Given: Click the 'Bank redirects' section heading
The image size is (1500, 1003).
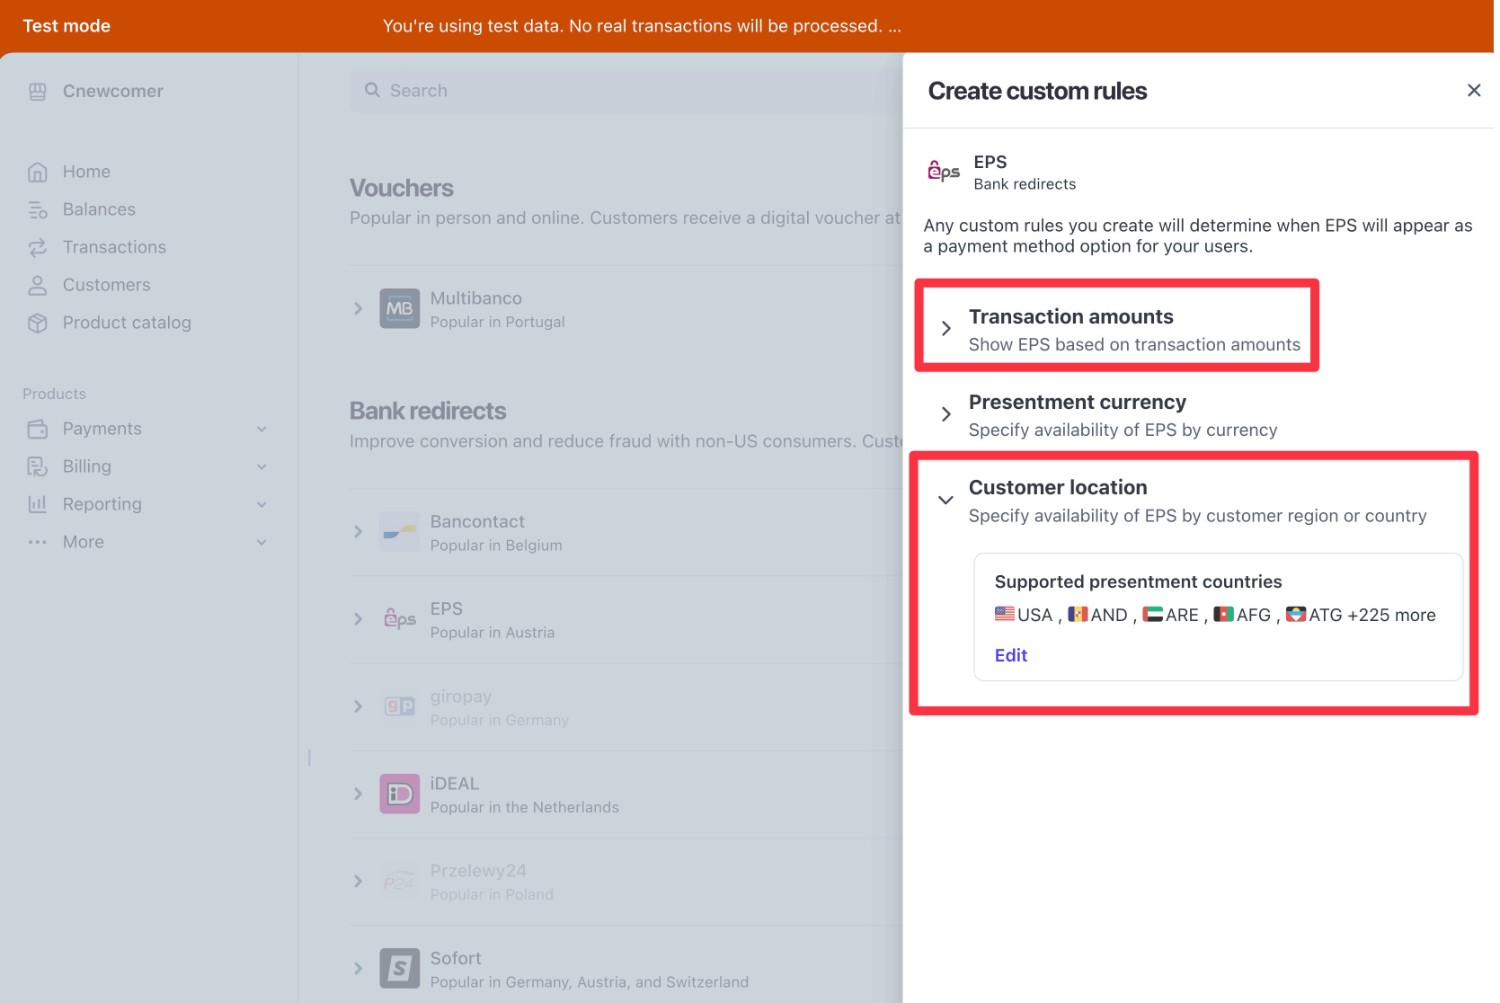Looking at the screenshot, I should click(x=428, y=411).
